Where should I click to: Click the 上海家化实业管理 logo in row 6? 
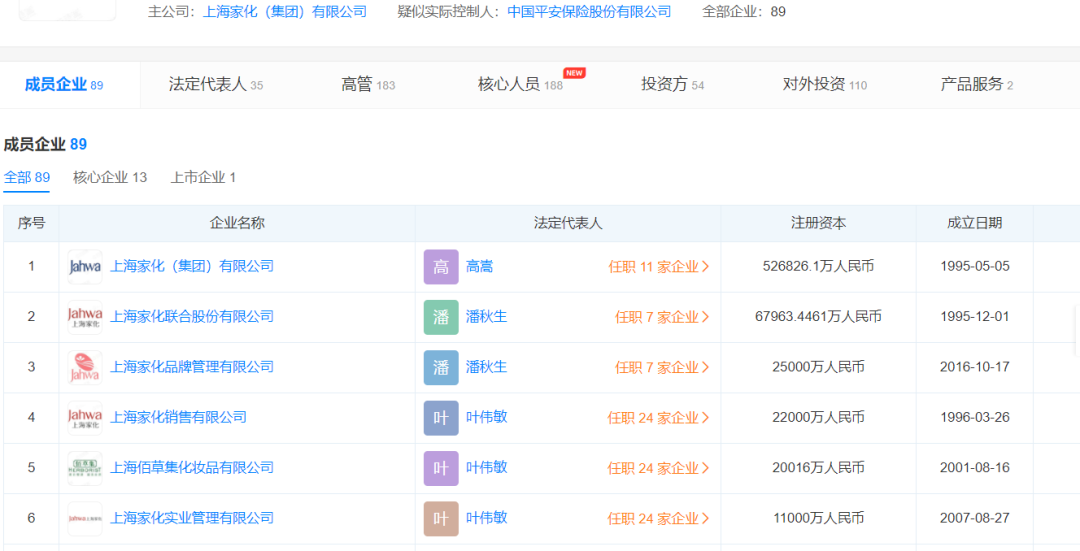pyautogui.click(x=85, y=518)
